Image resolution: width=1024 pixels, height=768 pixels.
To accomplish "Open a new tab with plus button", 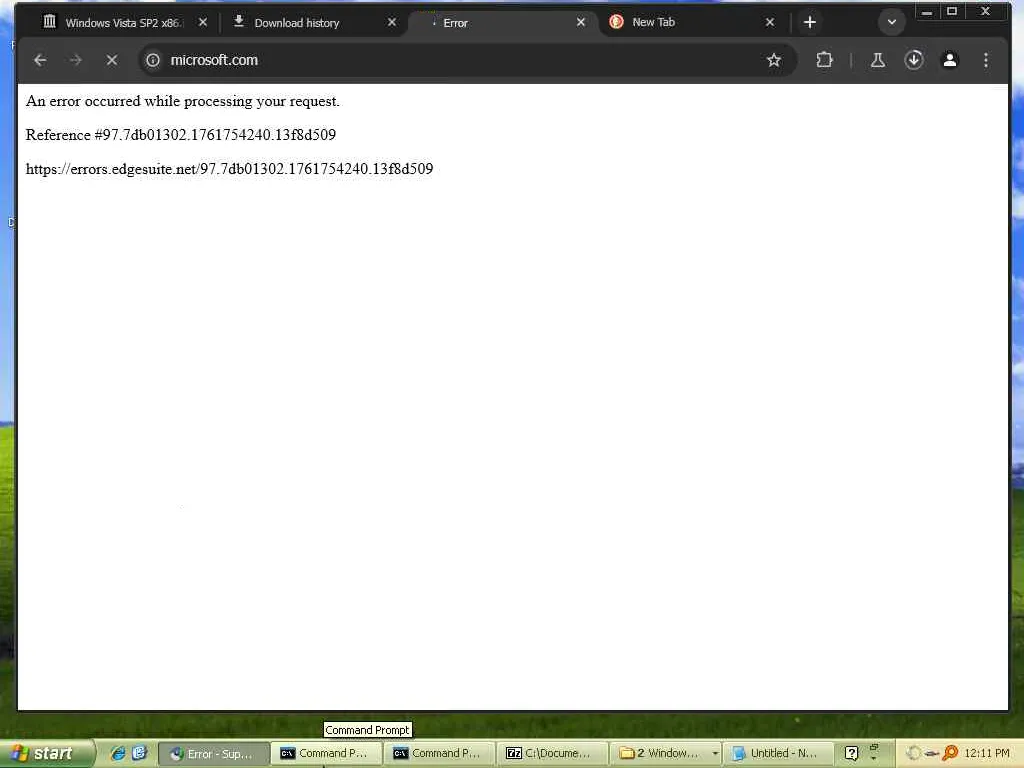I will click(x=810, y=22).
